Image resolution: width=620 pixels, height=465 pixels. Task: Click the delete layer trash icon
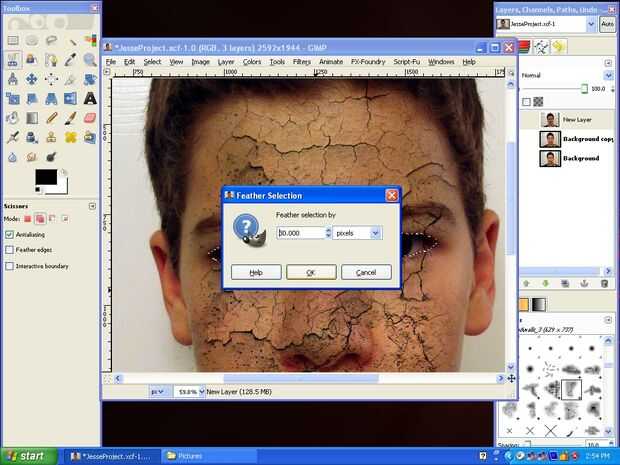605,283
